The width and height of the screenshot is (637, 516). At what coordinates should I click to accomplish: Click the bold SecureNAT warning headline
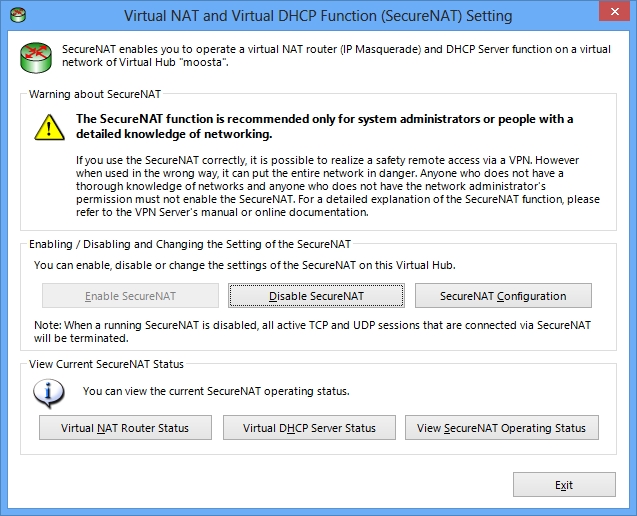click(324, 126)
